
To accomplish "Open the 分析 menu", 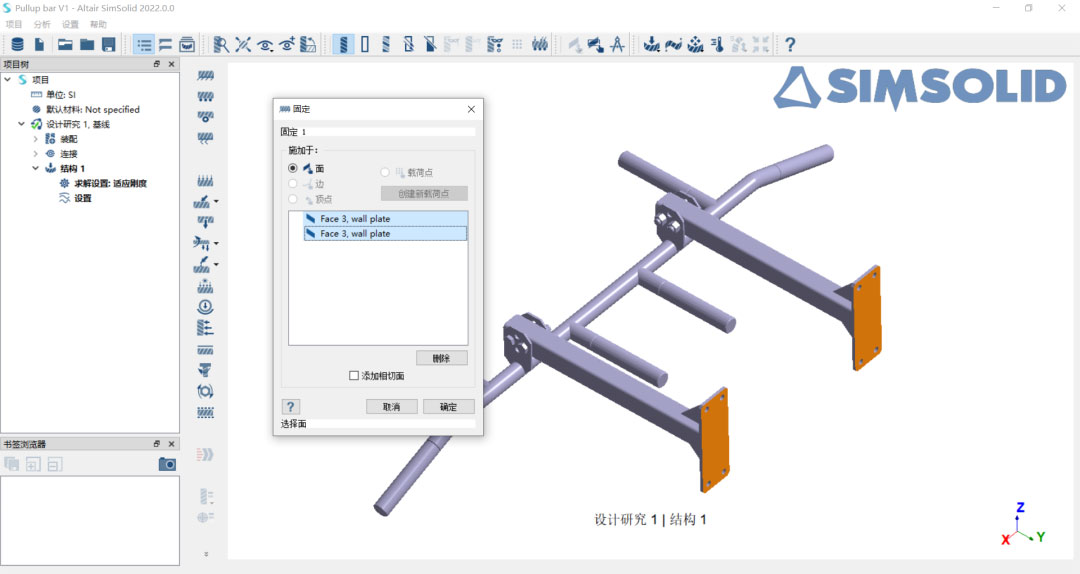I will [42, 24].
